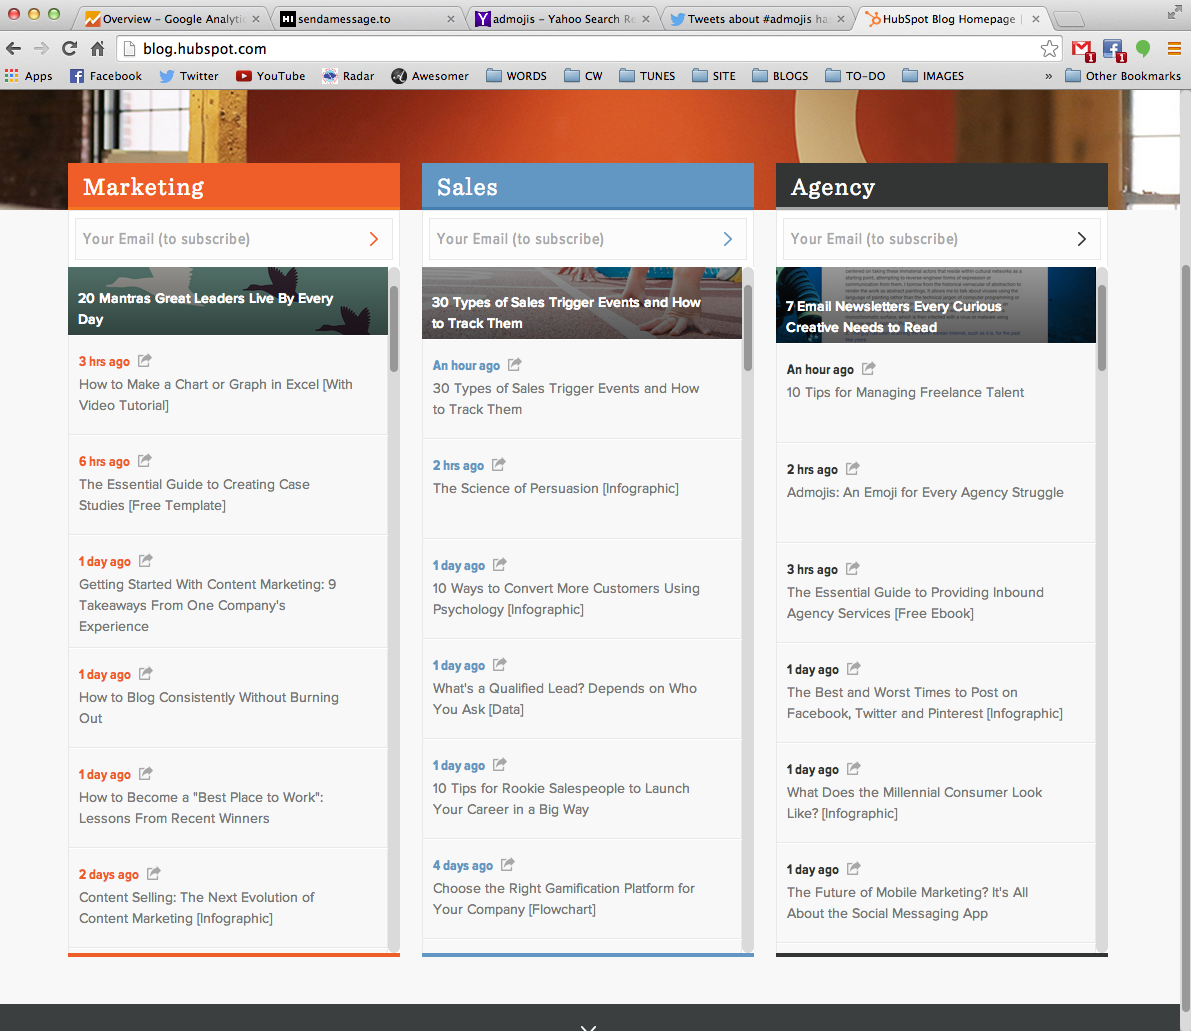Open the WORDS bookmark folder
The image size is (1191, 1031).
(517, 76)
